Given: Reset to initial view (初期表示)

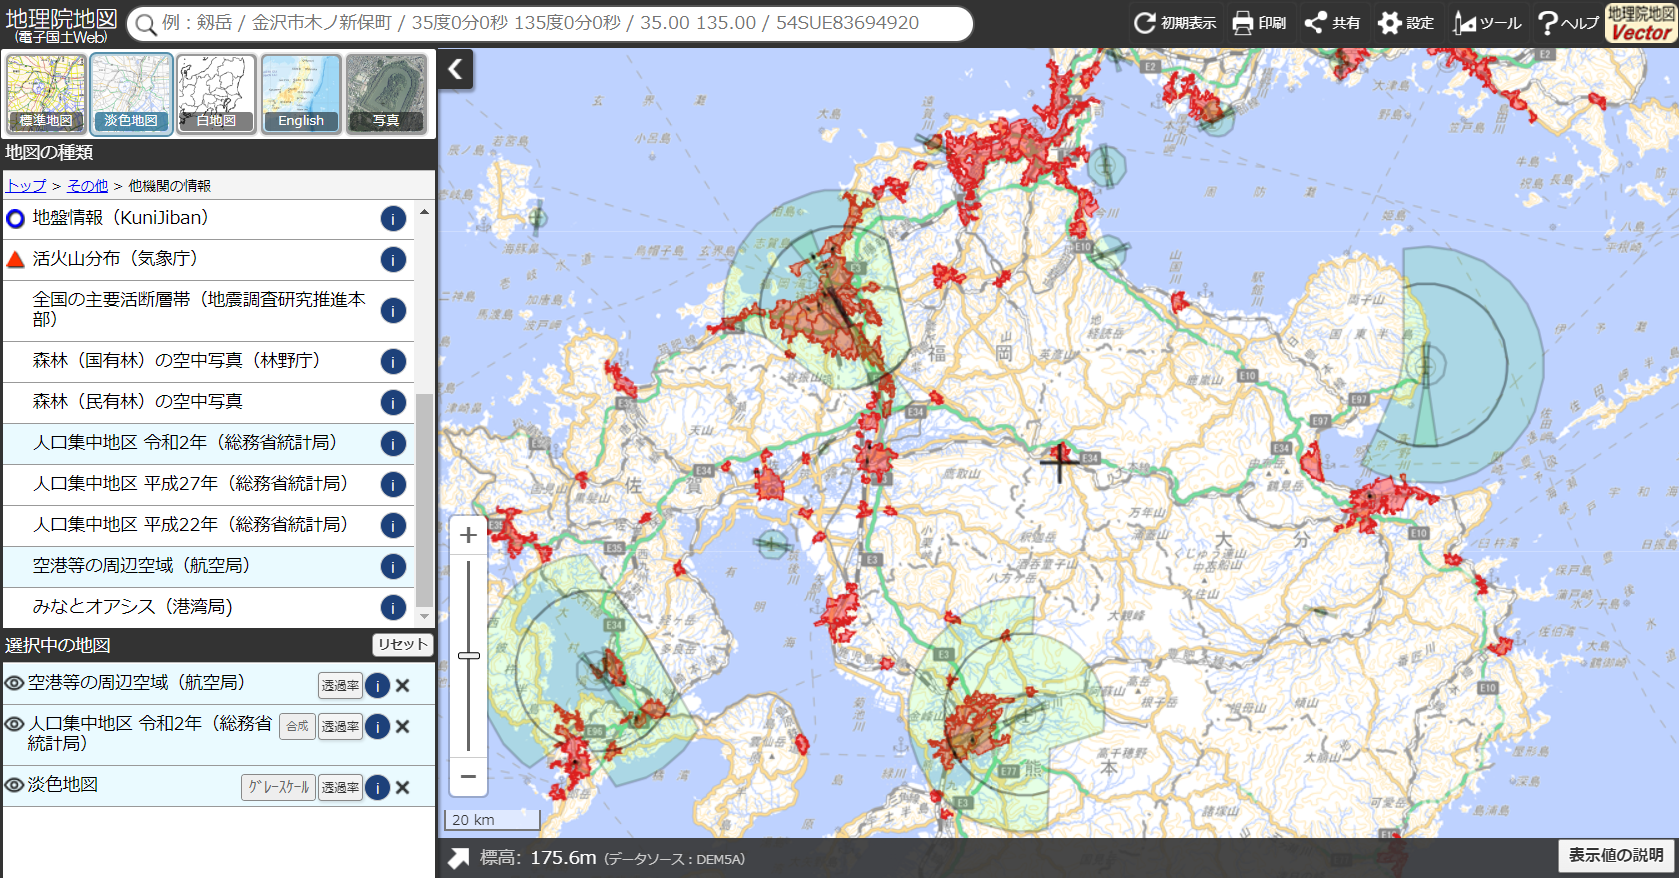Looking at the screenshot, I should pos(1174,23).
